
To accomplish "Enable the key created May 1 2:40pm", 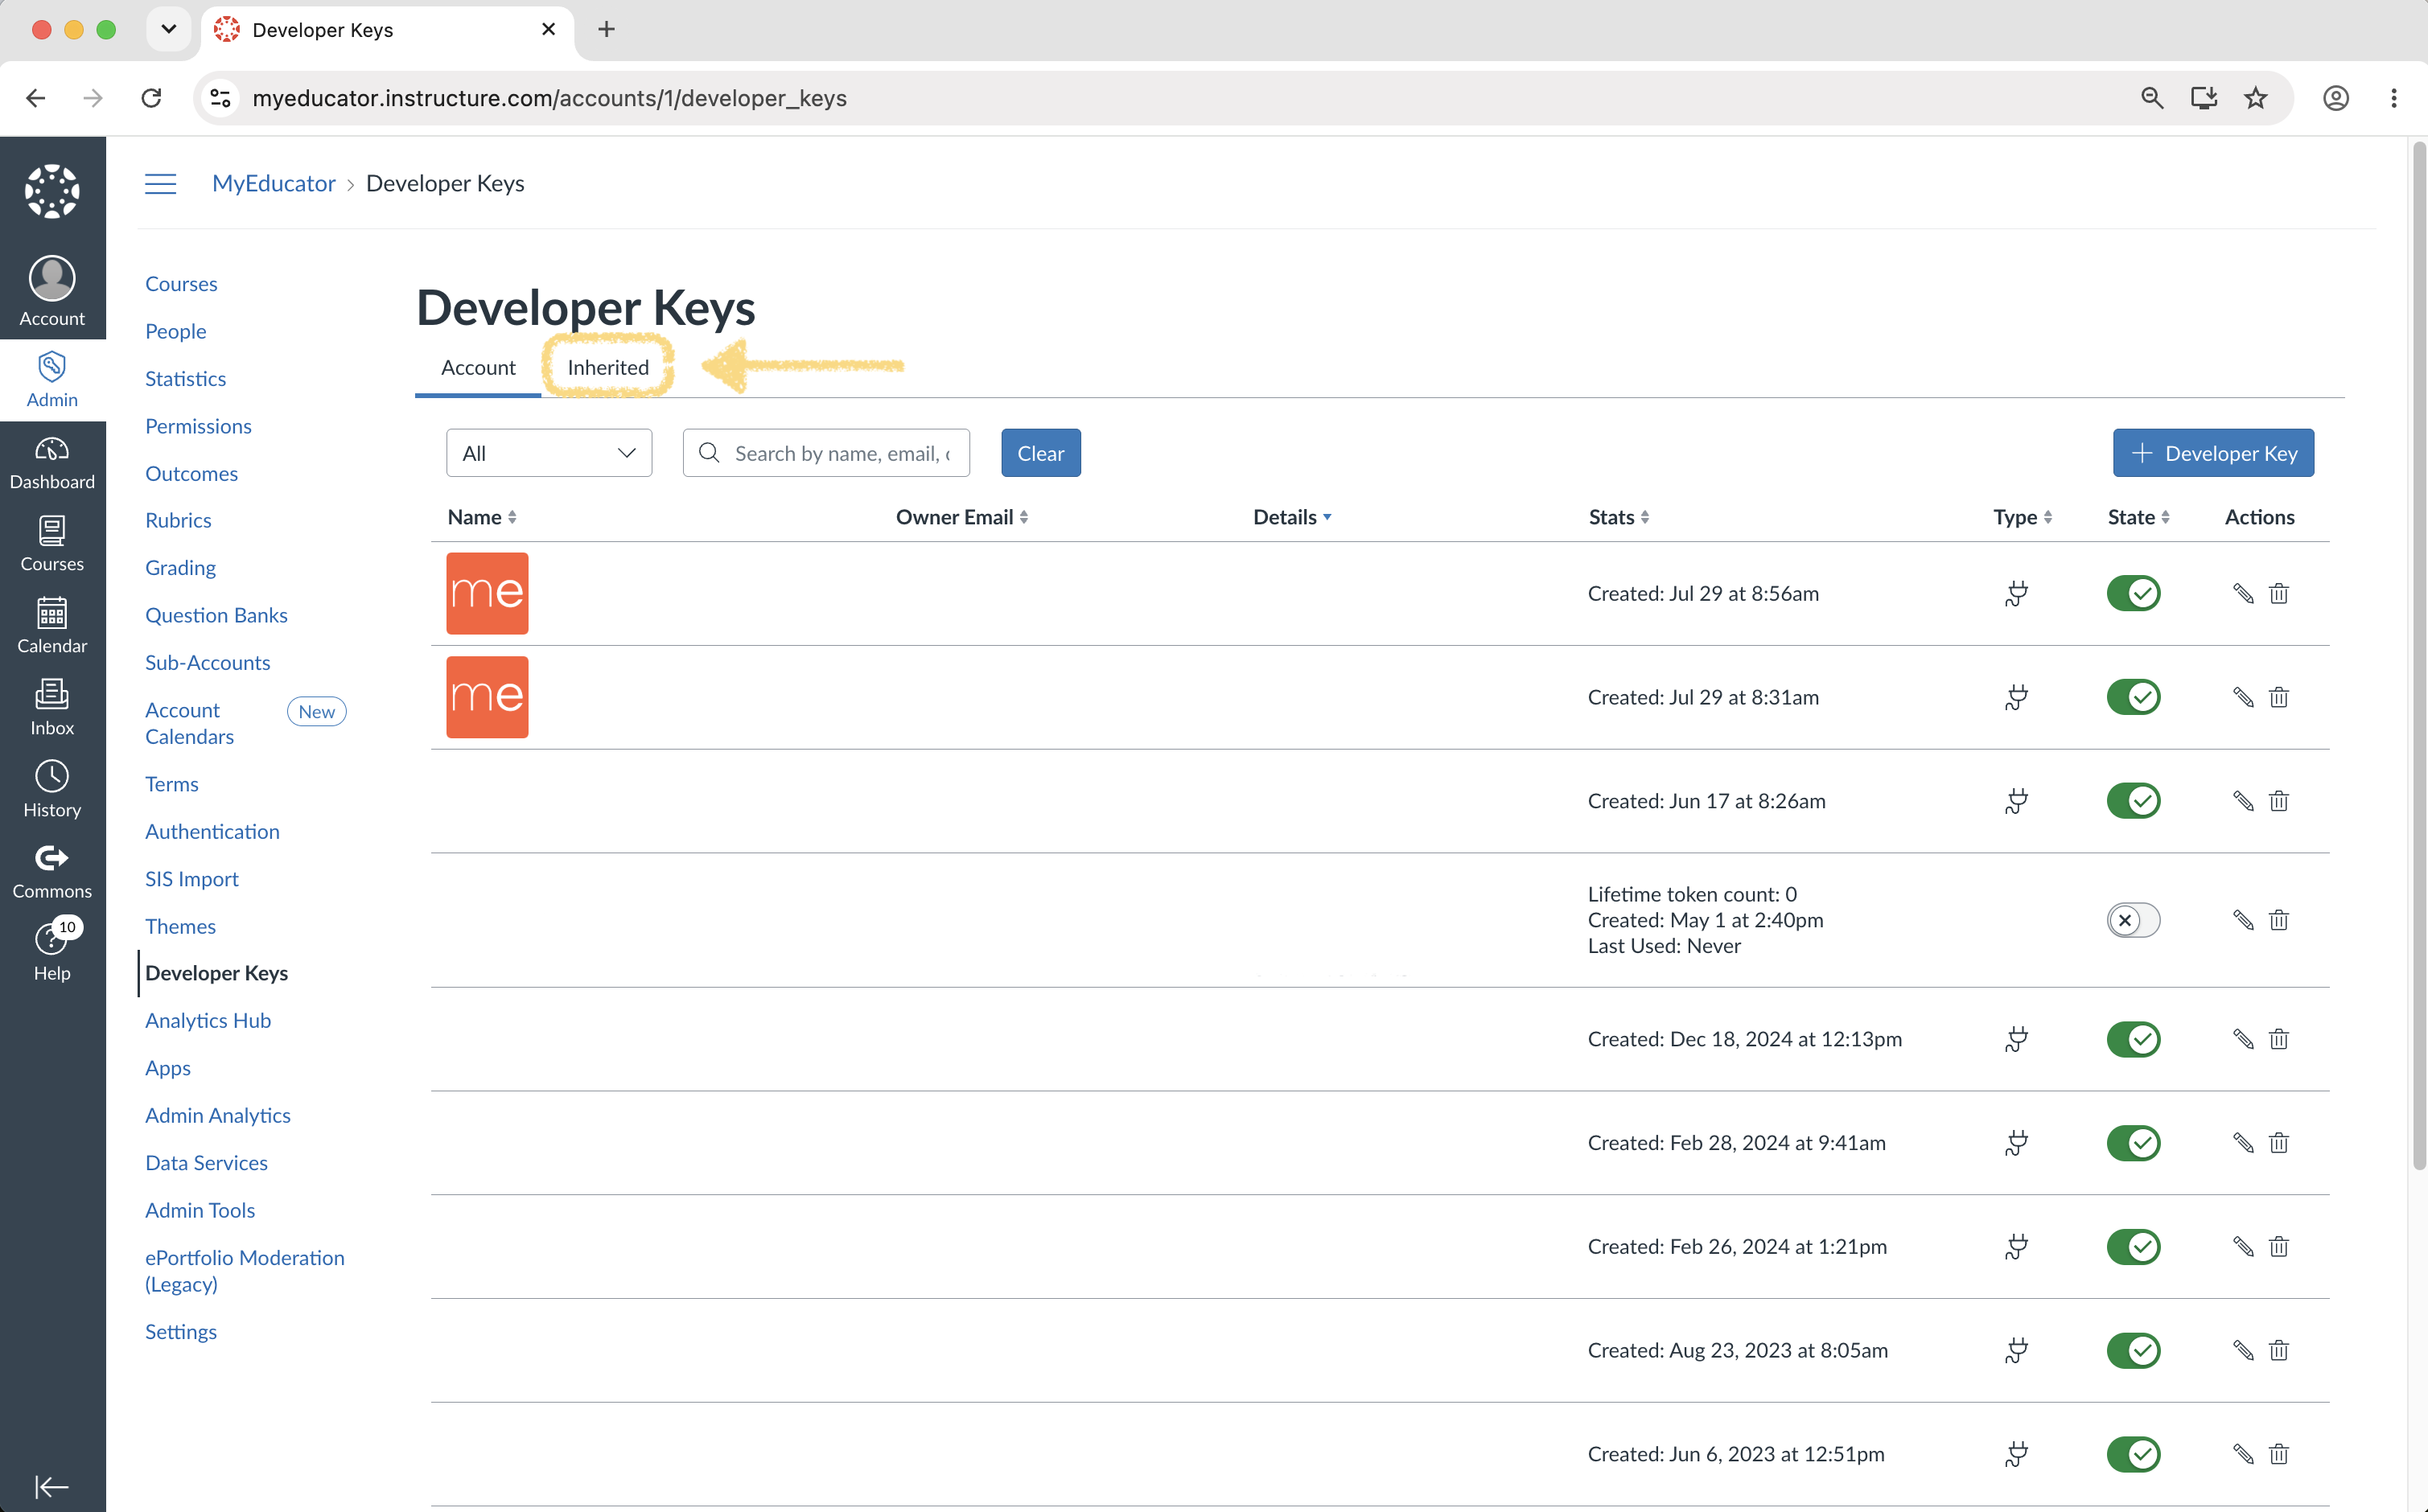I will click(x=2133, y=920).
